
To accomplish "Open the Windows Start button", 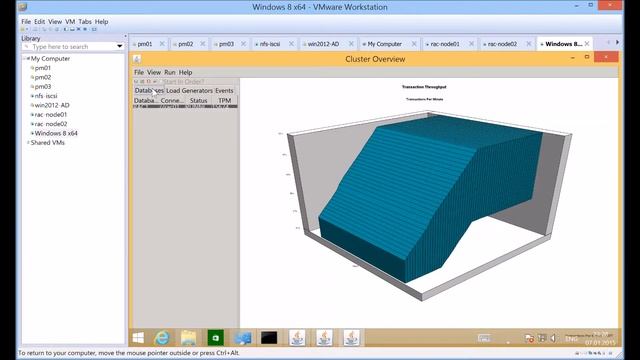I will click(138, 338).
